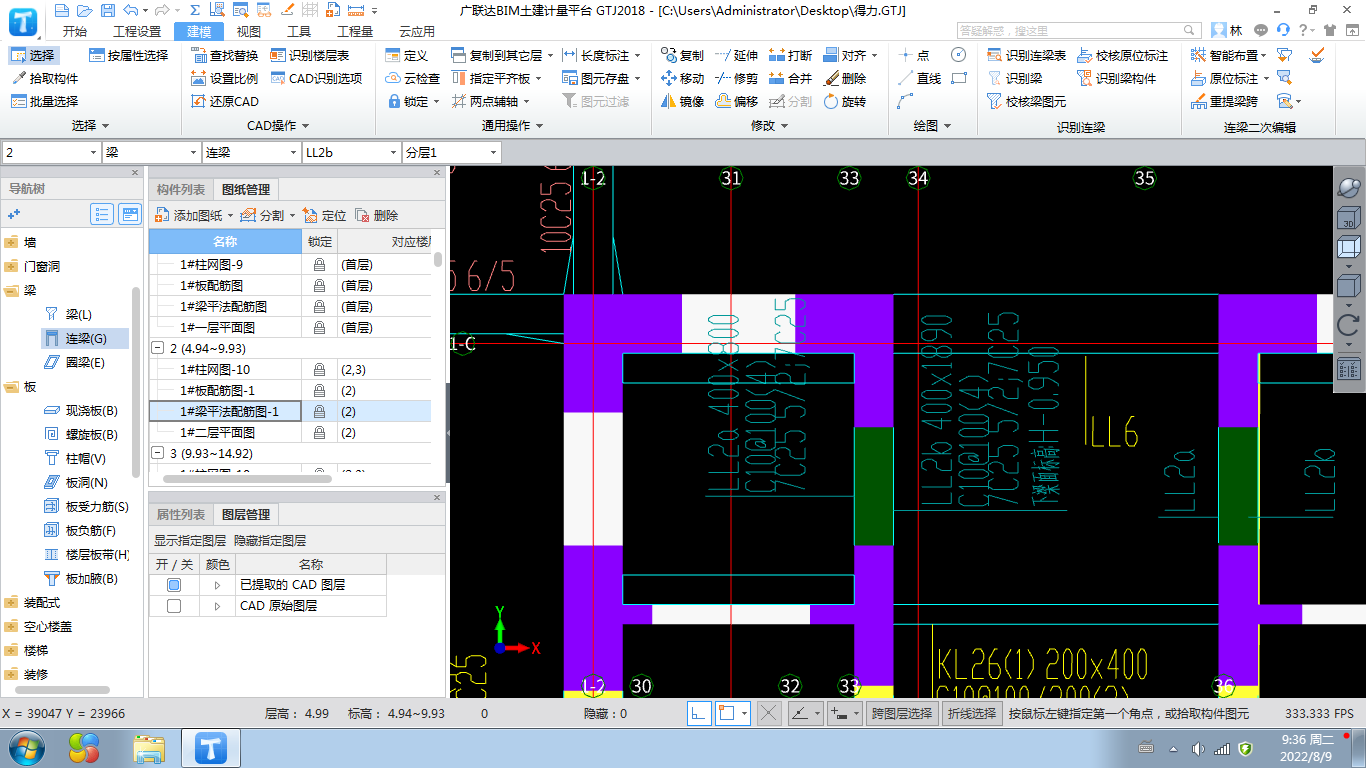Click 识别连梁表 tool
Viewport: 1366px width, 768px height.
[x=1027, y=55]
